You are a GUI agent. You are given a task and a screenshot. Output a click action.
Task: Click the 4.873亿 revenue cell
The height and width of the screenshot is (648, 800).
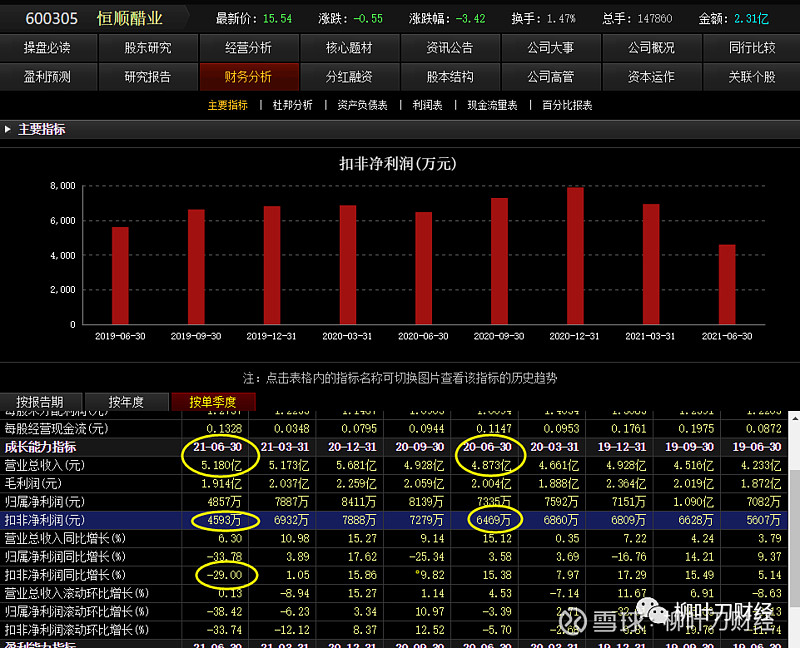click(x=491, y=465)
